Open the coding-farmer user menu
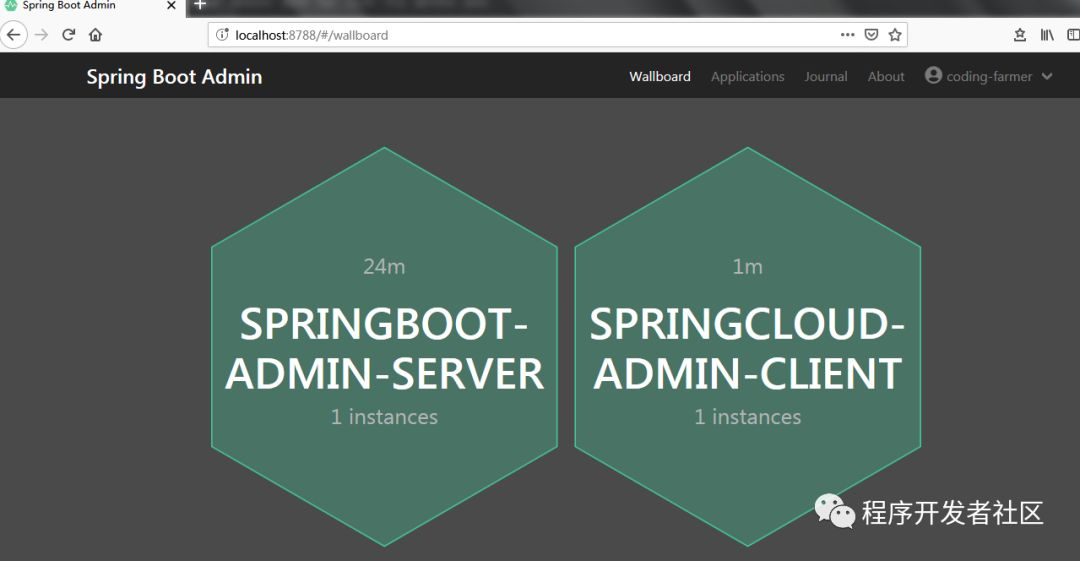This screenshot has height=561, width=1080. coord(988,76)
